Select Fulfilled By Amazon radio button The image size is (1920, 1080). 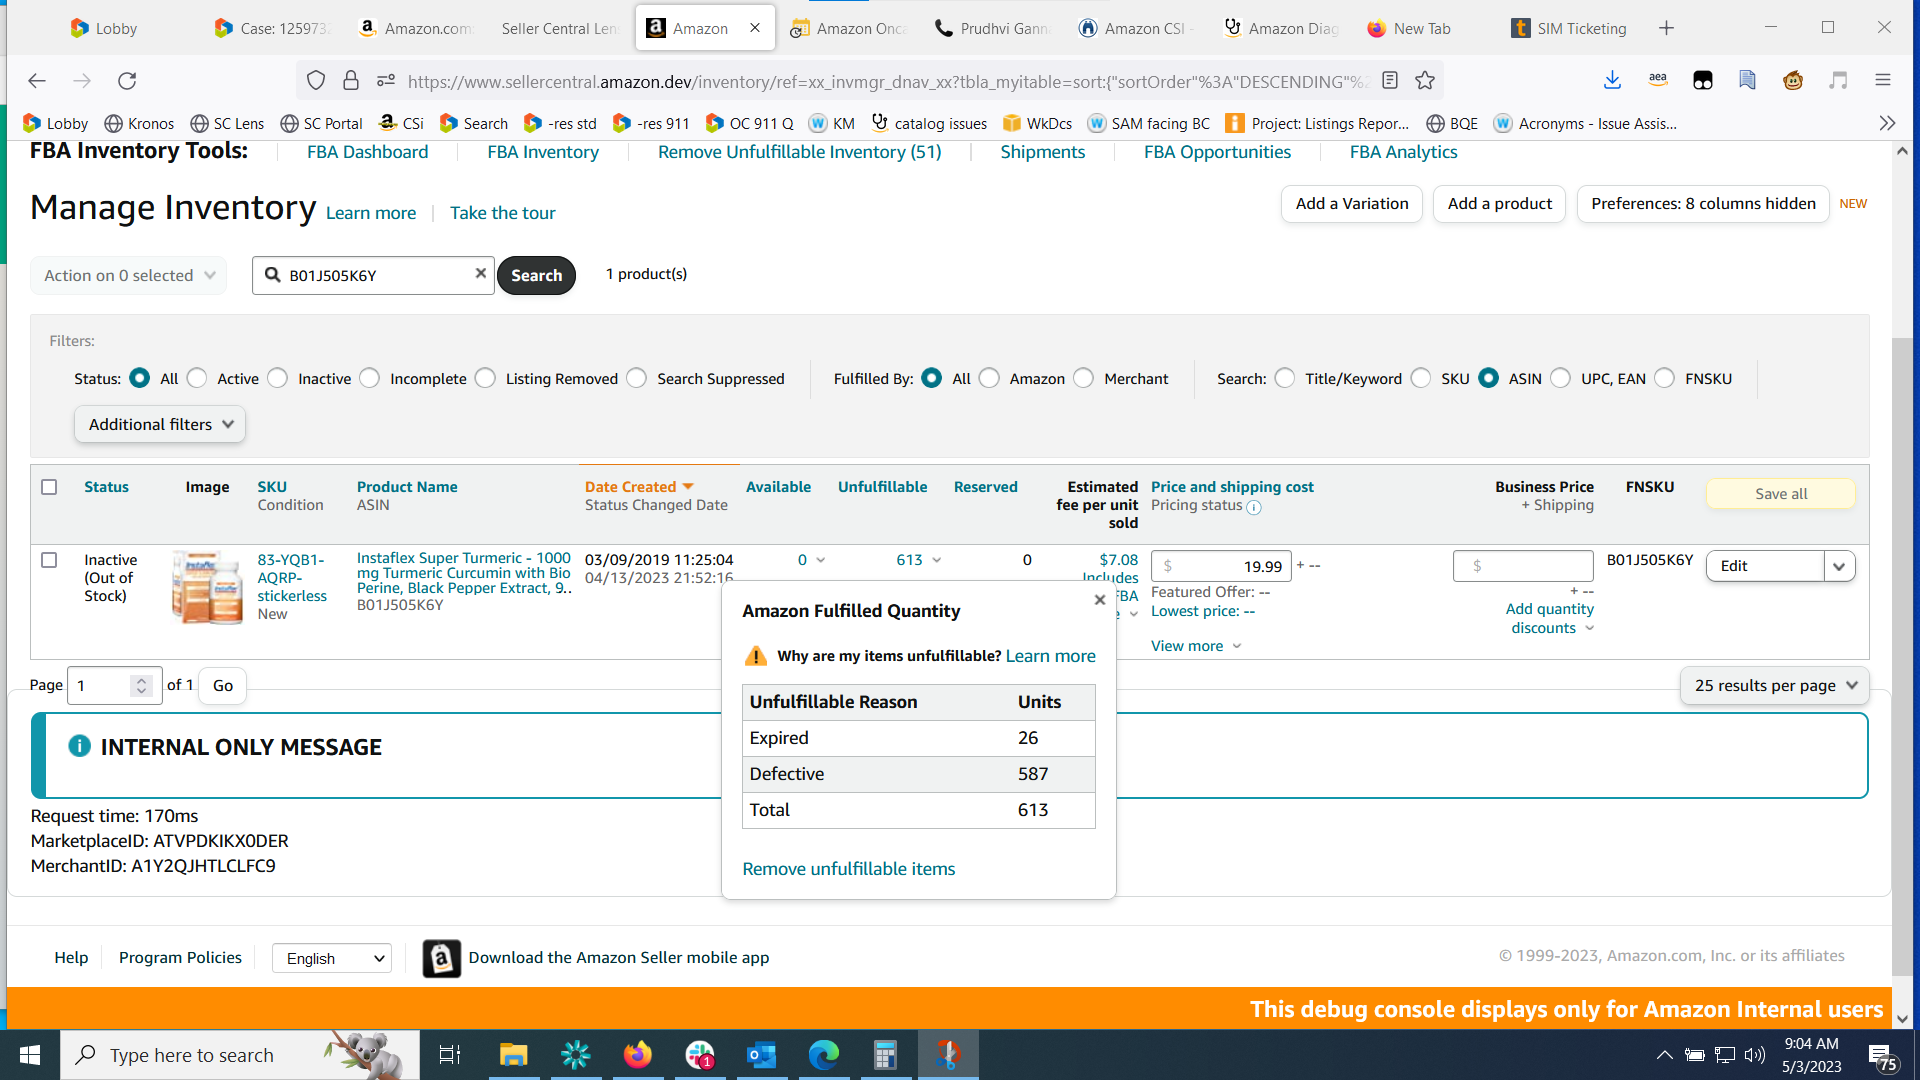click(989, 378)
